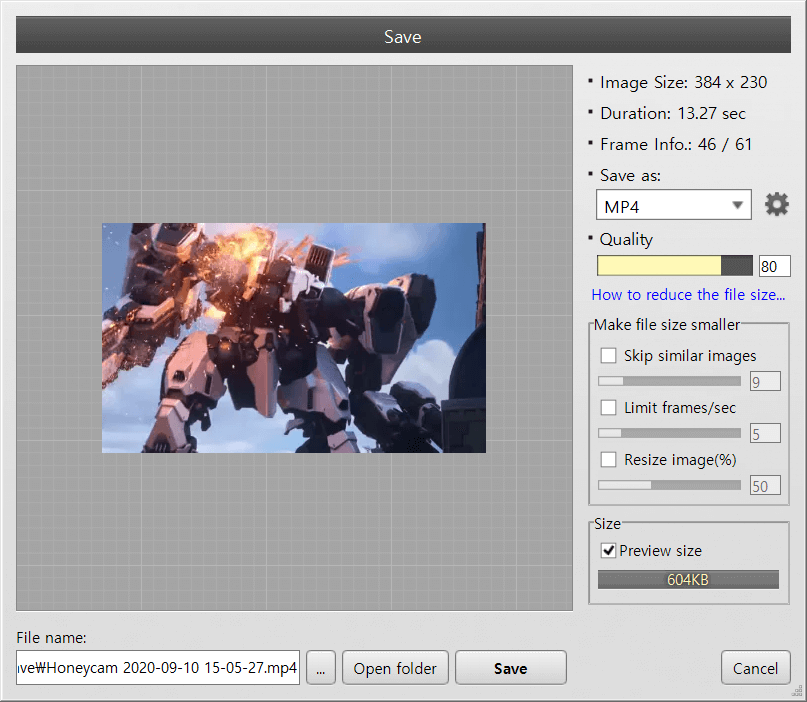Open the Save as format dropdown
Image resolution: width=807 pixels, height=702 pixels.
(673, 206)
